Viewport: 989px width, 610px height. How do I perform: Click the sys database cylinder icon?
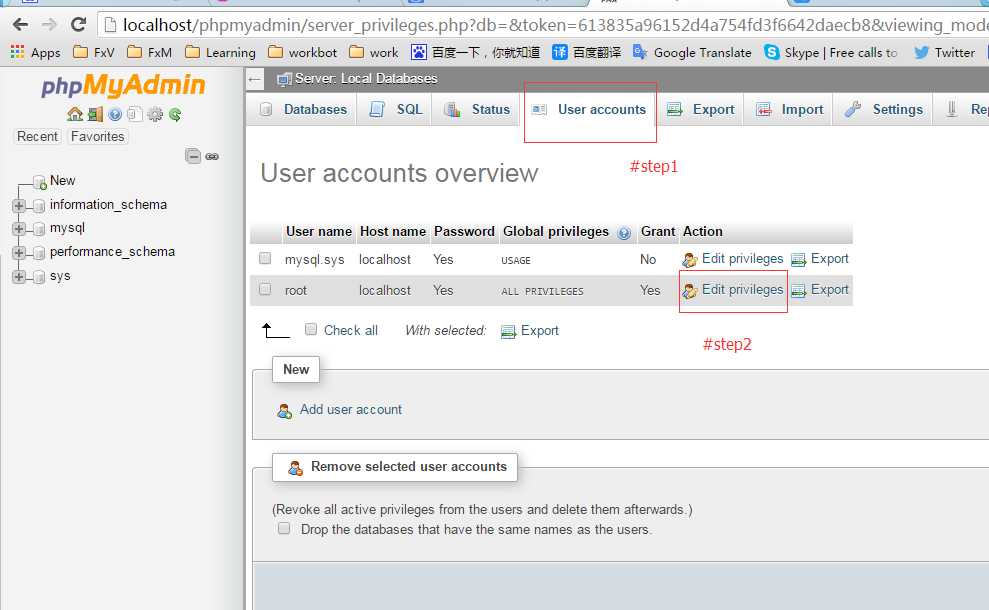[39, 277]
